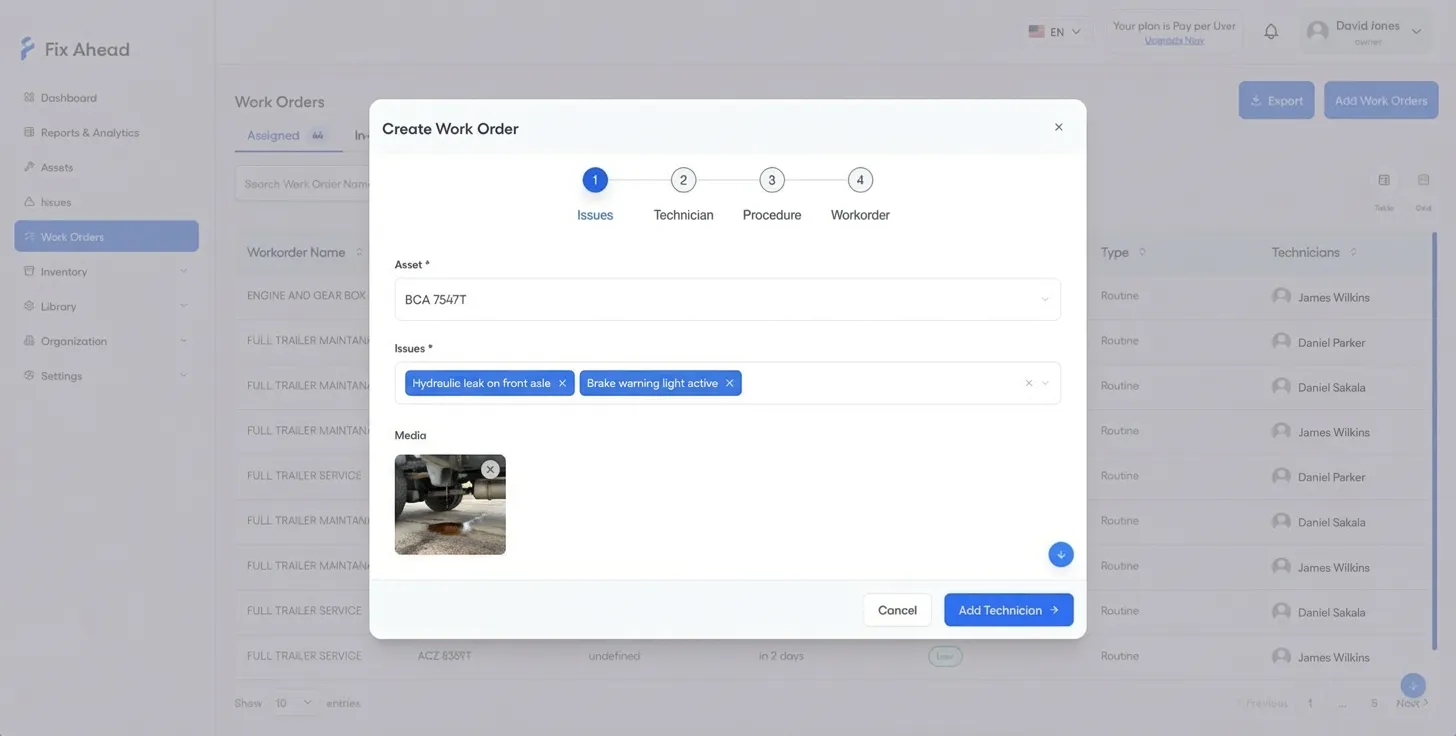1456x736 pixels.
Task: Open Settings from the sidebar icon
Action: click(x=29, y=375)
